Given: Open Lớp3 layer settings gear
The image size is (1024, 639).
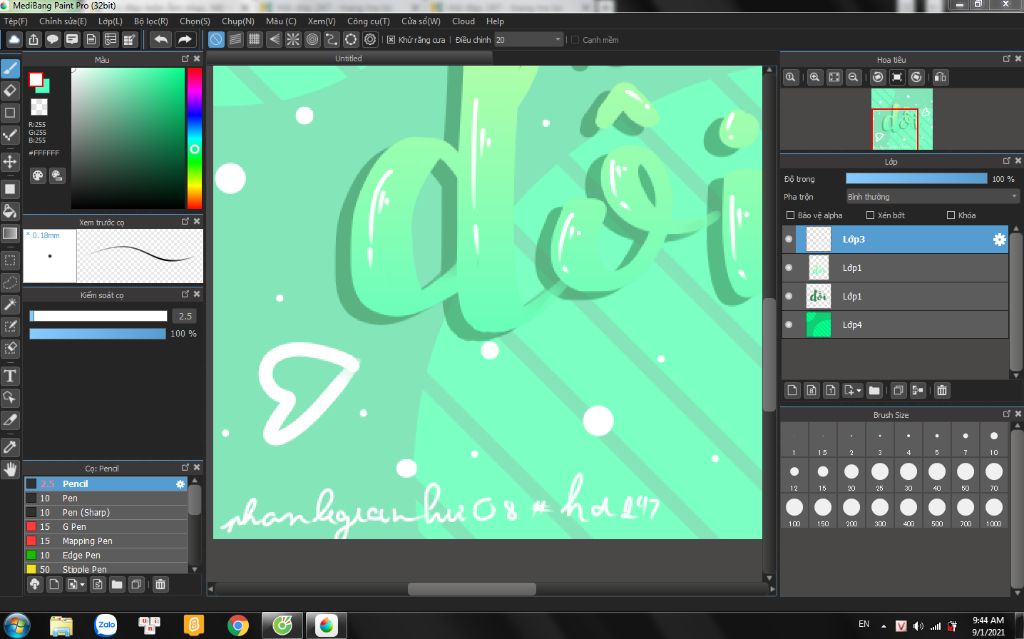Looking at the screenshot, I should 999,240.
